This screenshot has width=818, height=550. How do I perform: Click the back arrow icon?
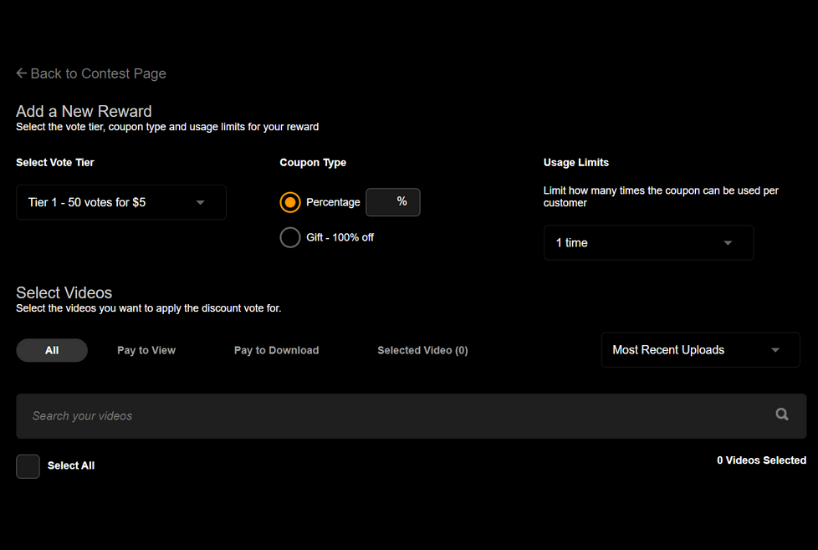pyautogui.click(x=21, y=73)
